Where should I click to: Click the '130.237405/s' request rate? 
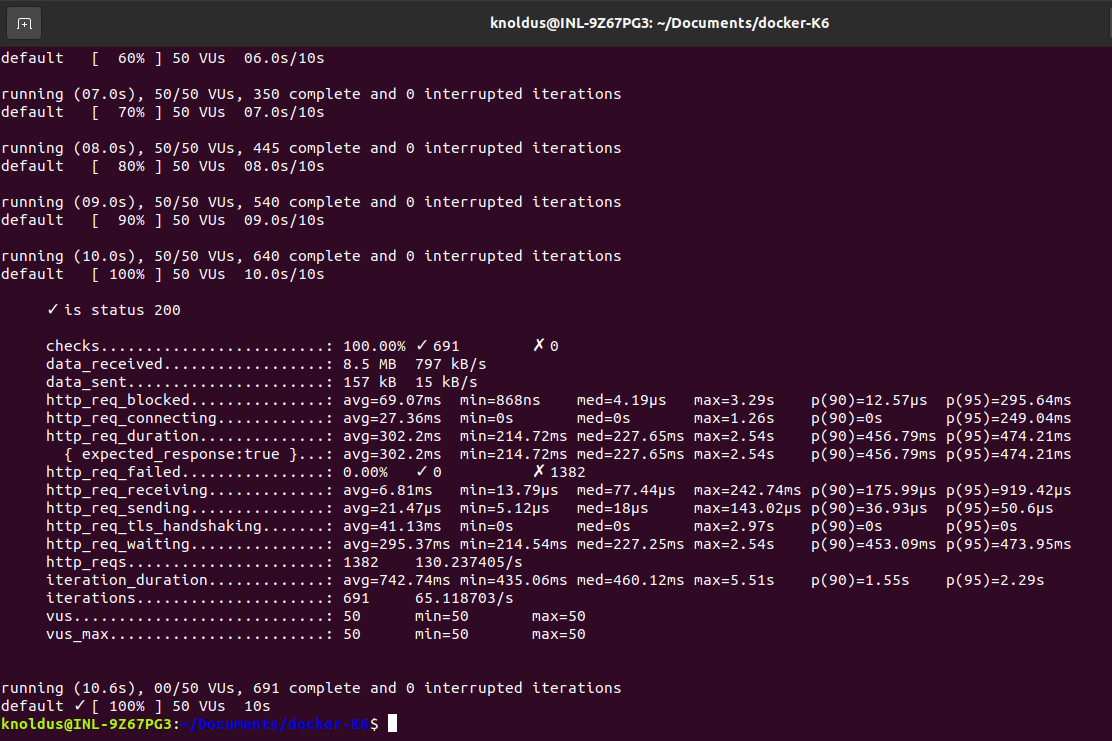469,562
